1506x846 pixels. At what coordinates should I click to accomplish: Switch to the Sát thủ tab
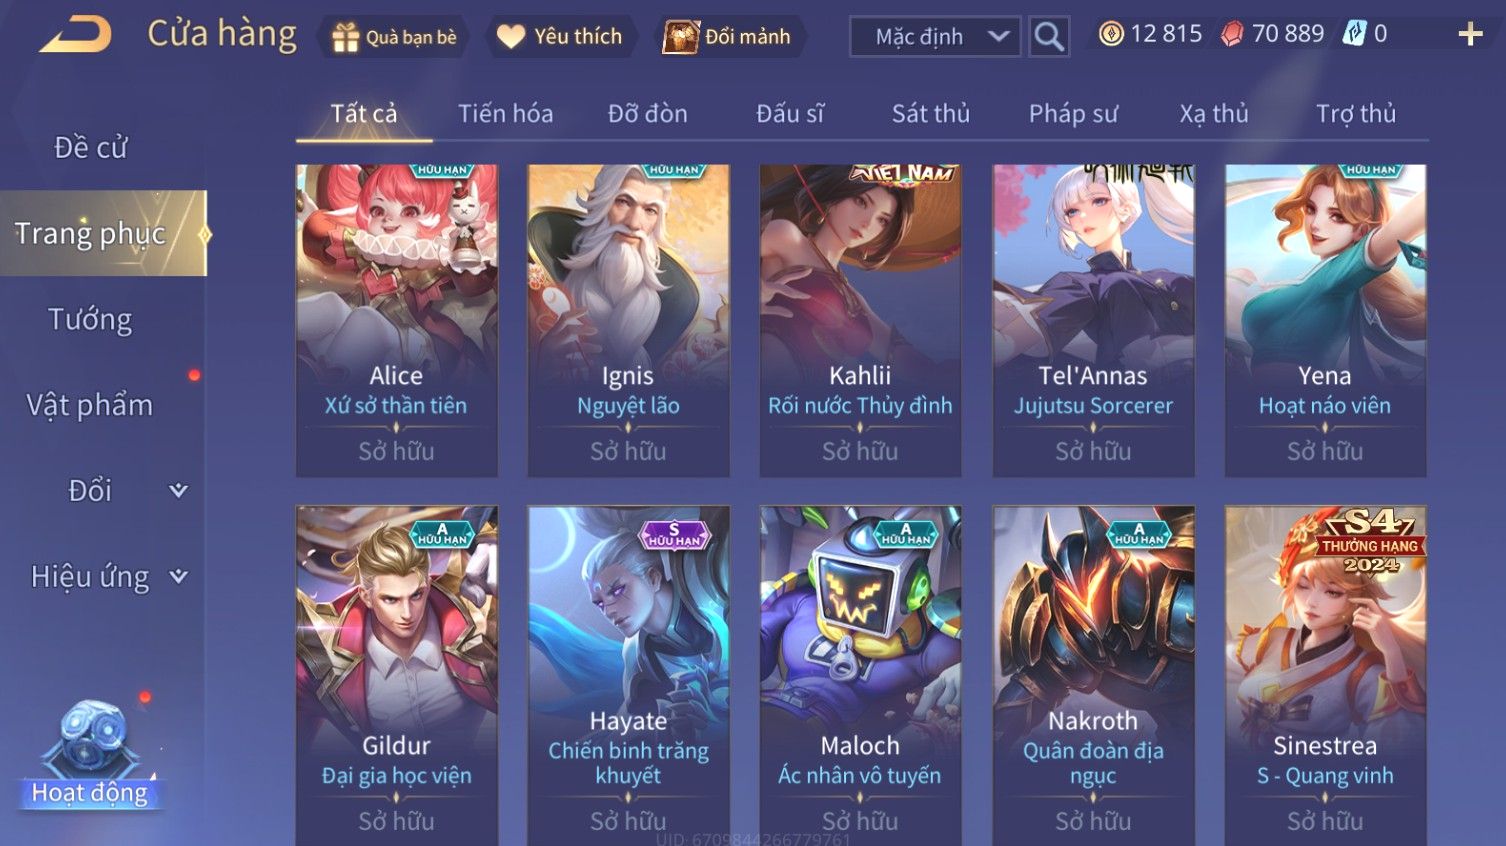[x=930, y=114]
